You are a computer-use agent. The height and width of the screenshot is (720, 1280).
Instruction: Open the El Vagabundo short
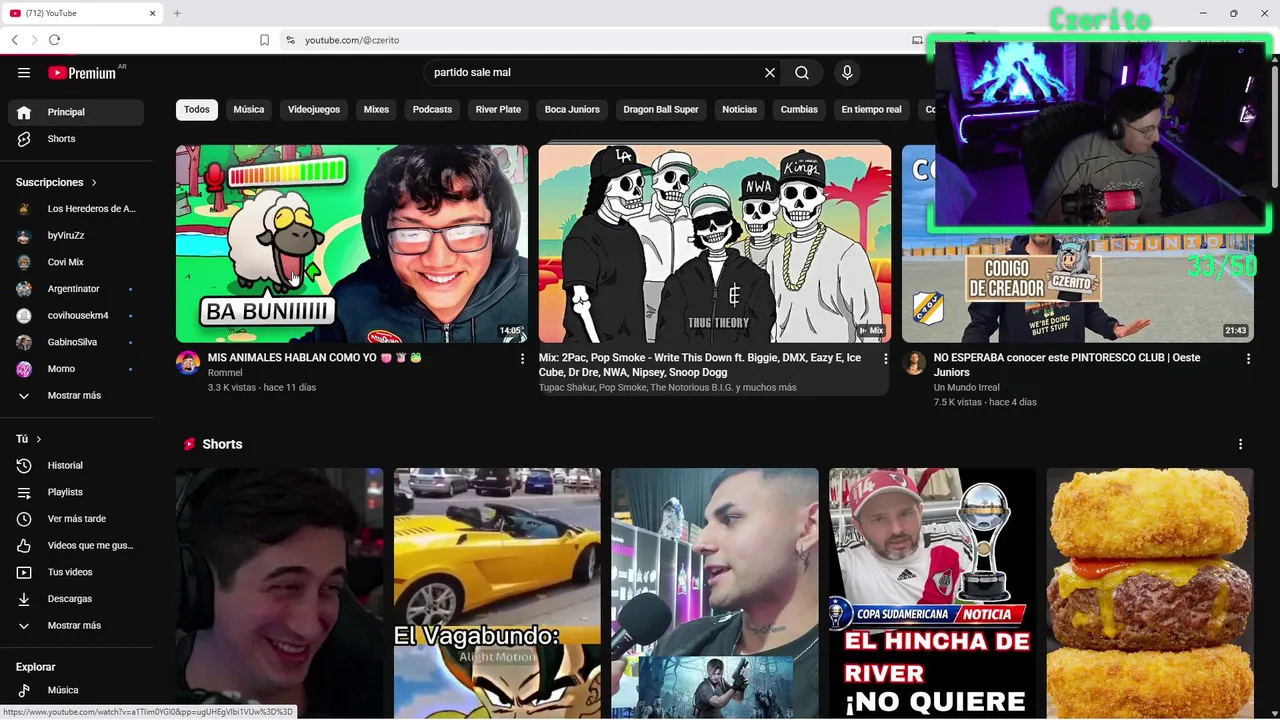(x=497, y=593)
